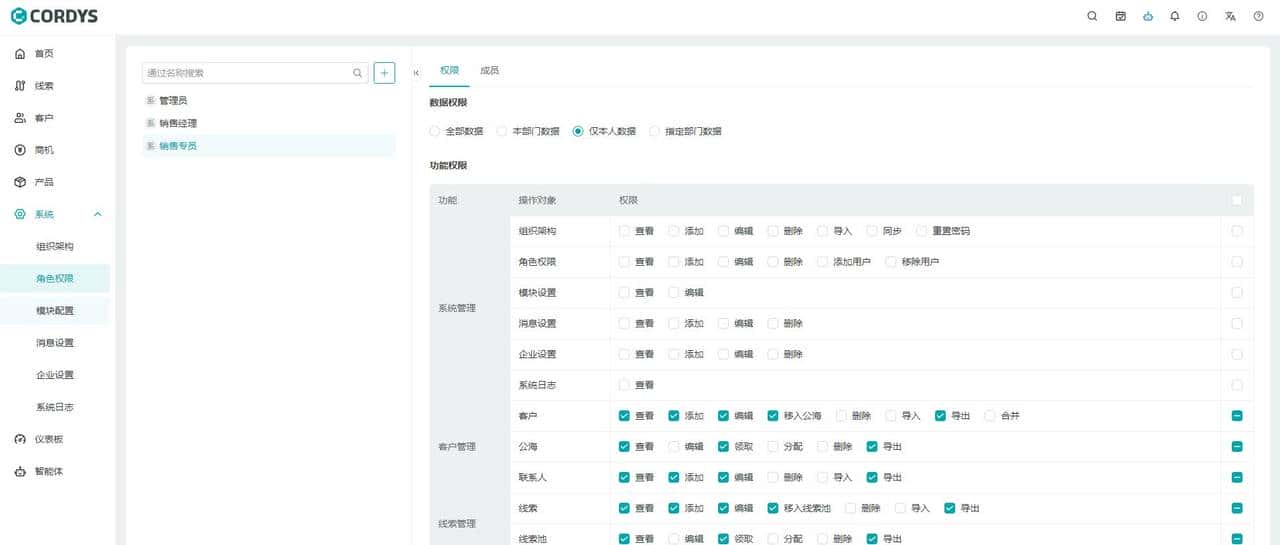This screenshot has width=1280, height=545.
Task: Select the 销售经理 role
Action: (269, 123)
